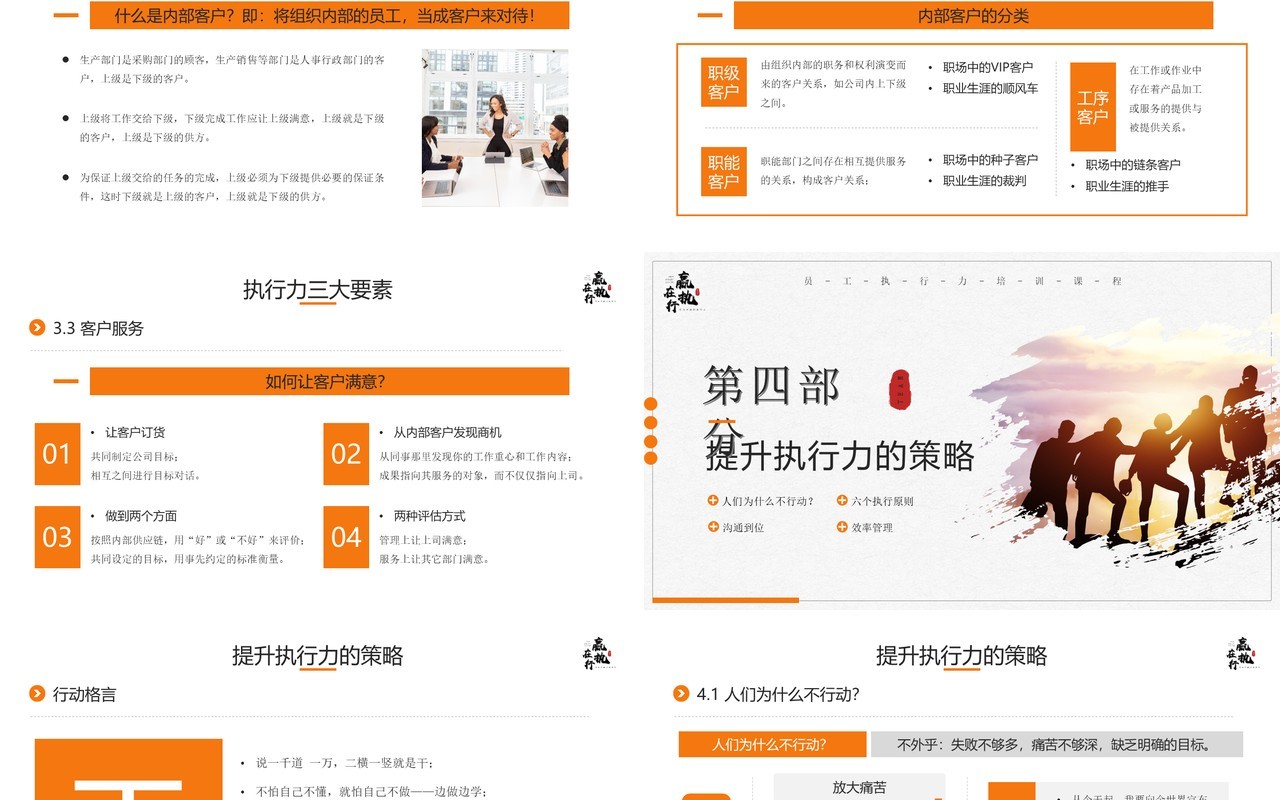Click the plus icon beside 六个执行原则

coord(842,500)
